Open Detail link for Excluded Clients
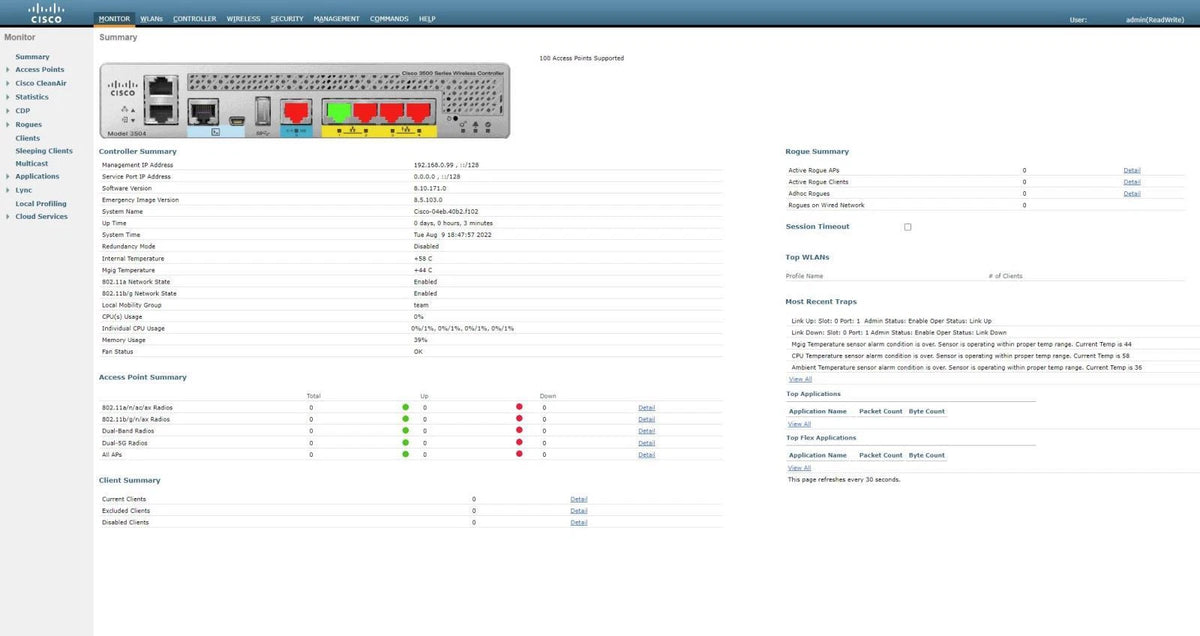Image resolution: width=1200 pixels, height=636 pixels. pyautogui.click(x=579, y=510)
